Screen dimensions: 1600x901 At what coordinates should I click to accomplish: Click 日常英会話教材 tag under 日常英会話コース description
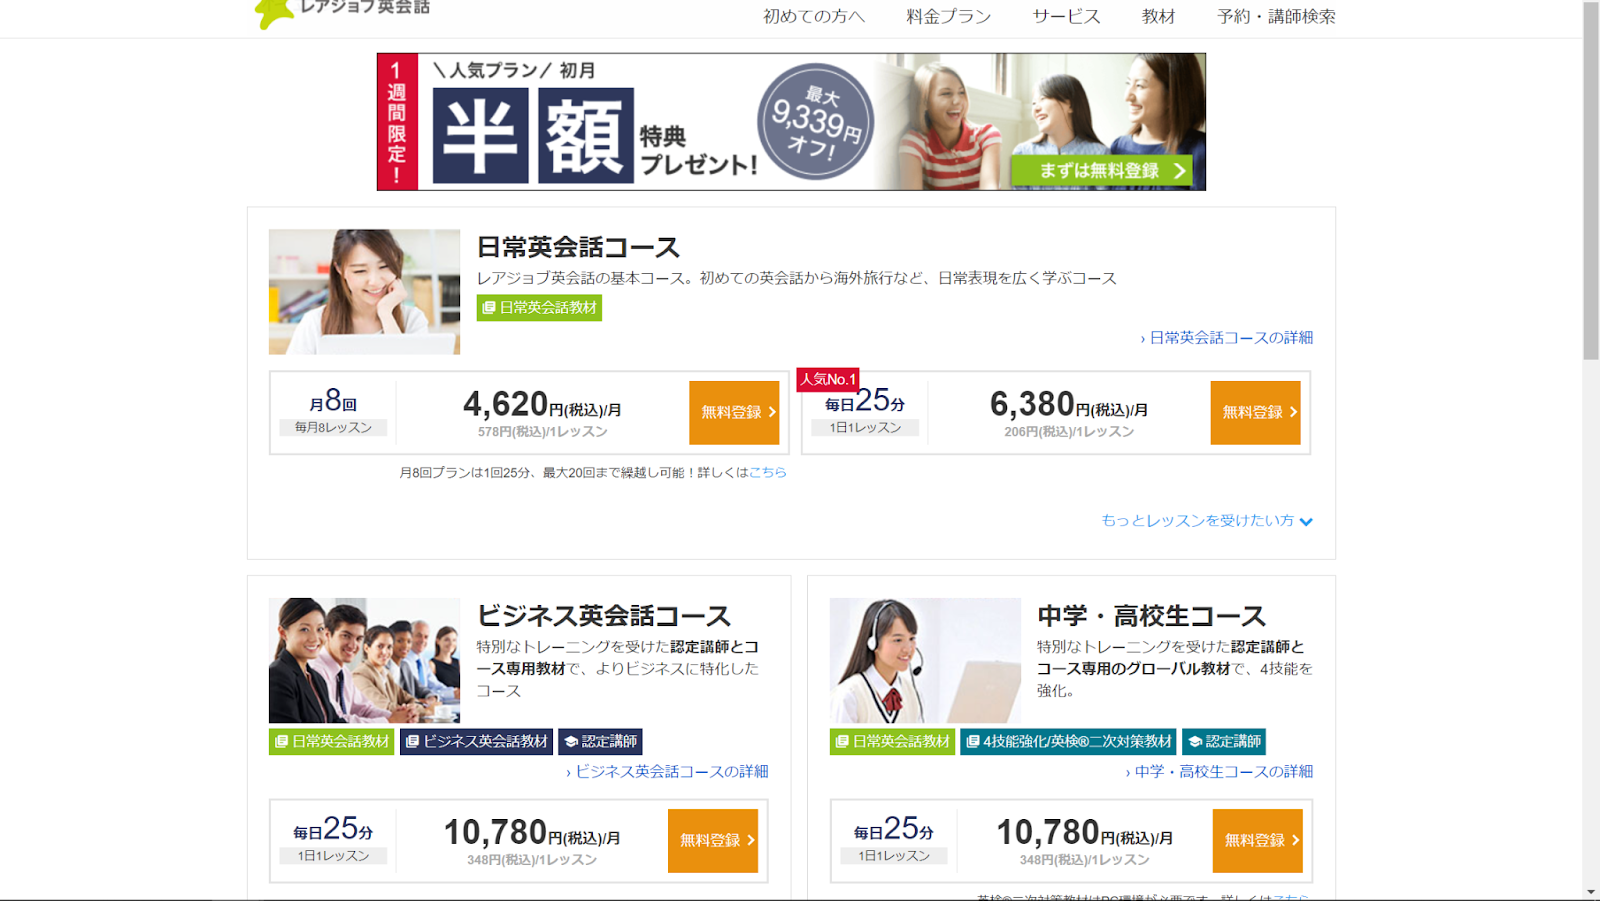coord(539,308)
